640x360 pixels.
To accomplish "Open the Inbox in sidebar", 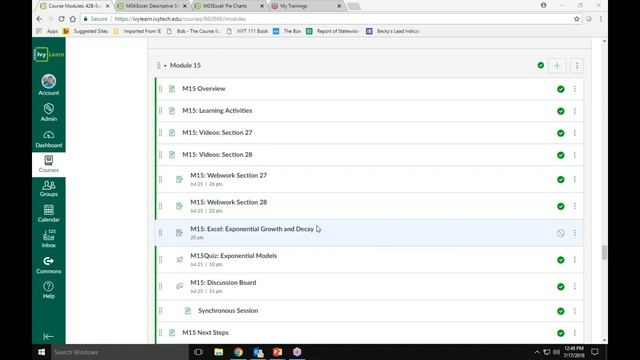I will (49, 239).
